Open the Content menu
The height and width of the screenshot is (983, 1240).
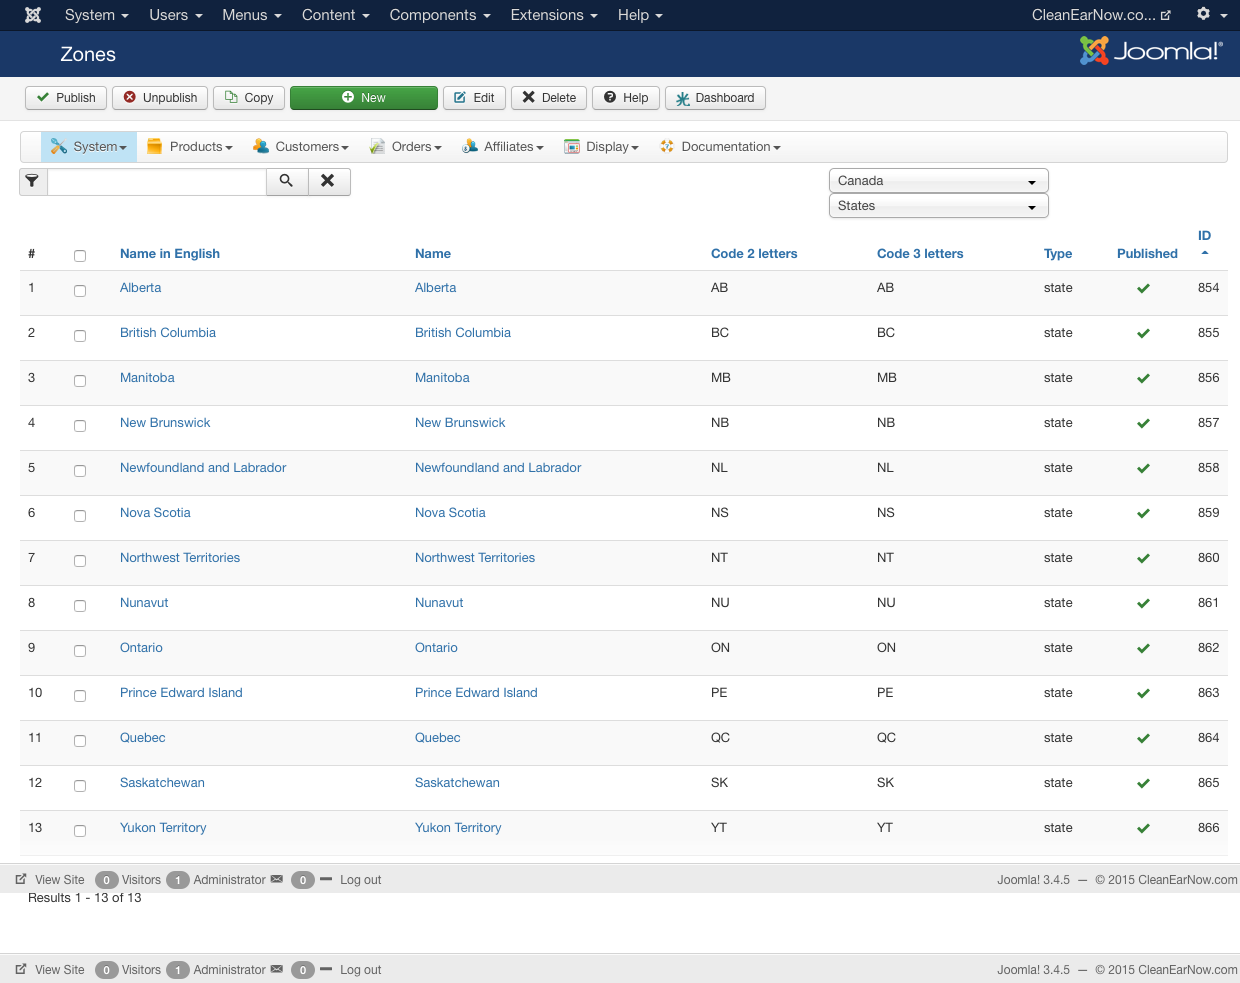pos(335,15)
